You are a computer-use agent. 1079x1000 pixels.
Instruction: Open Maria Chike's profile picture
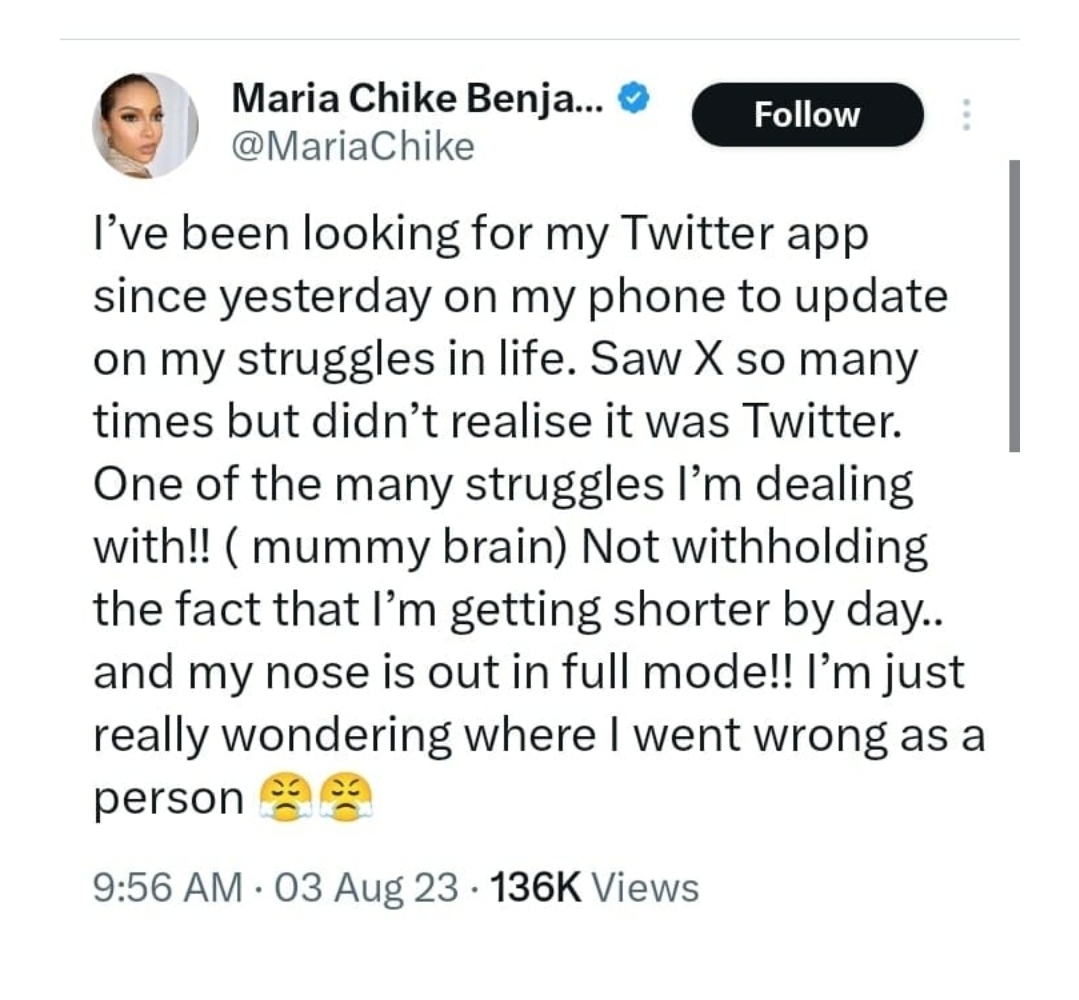click(145, 125)
